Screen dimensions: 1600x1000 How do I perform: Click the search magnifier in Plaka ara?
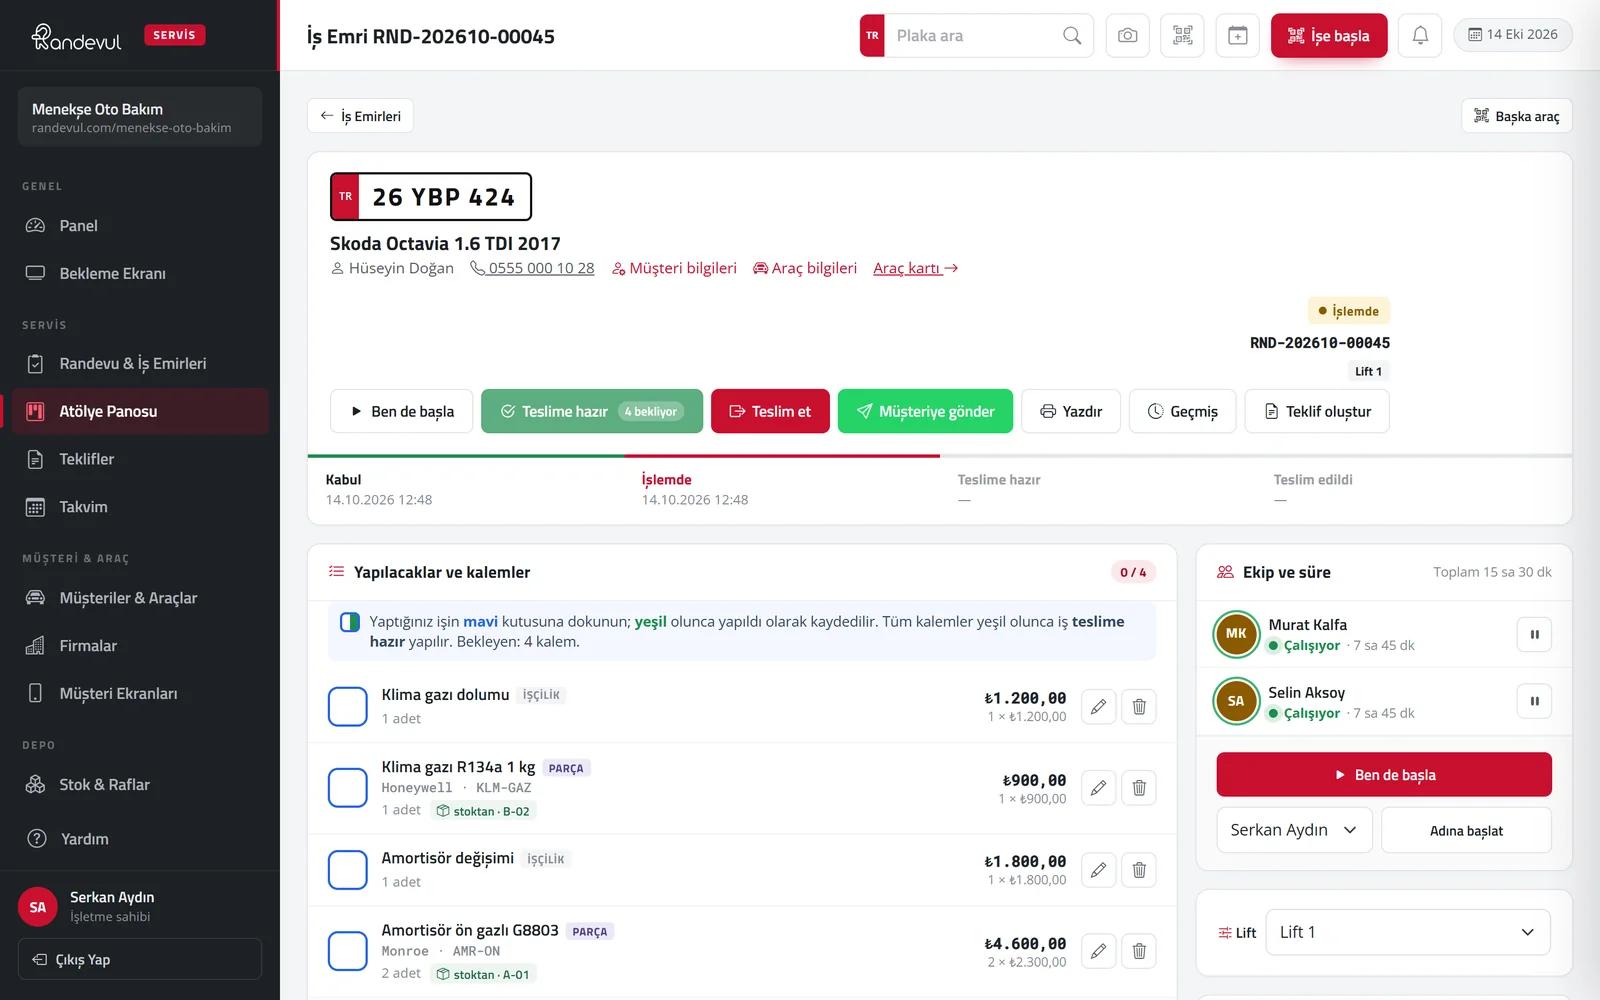1071,36
